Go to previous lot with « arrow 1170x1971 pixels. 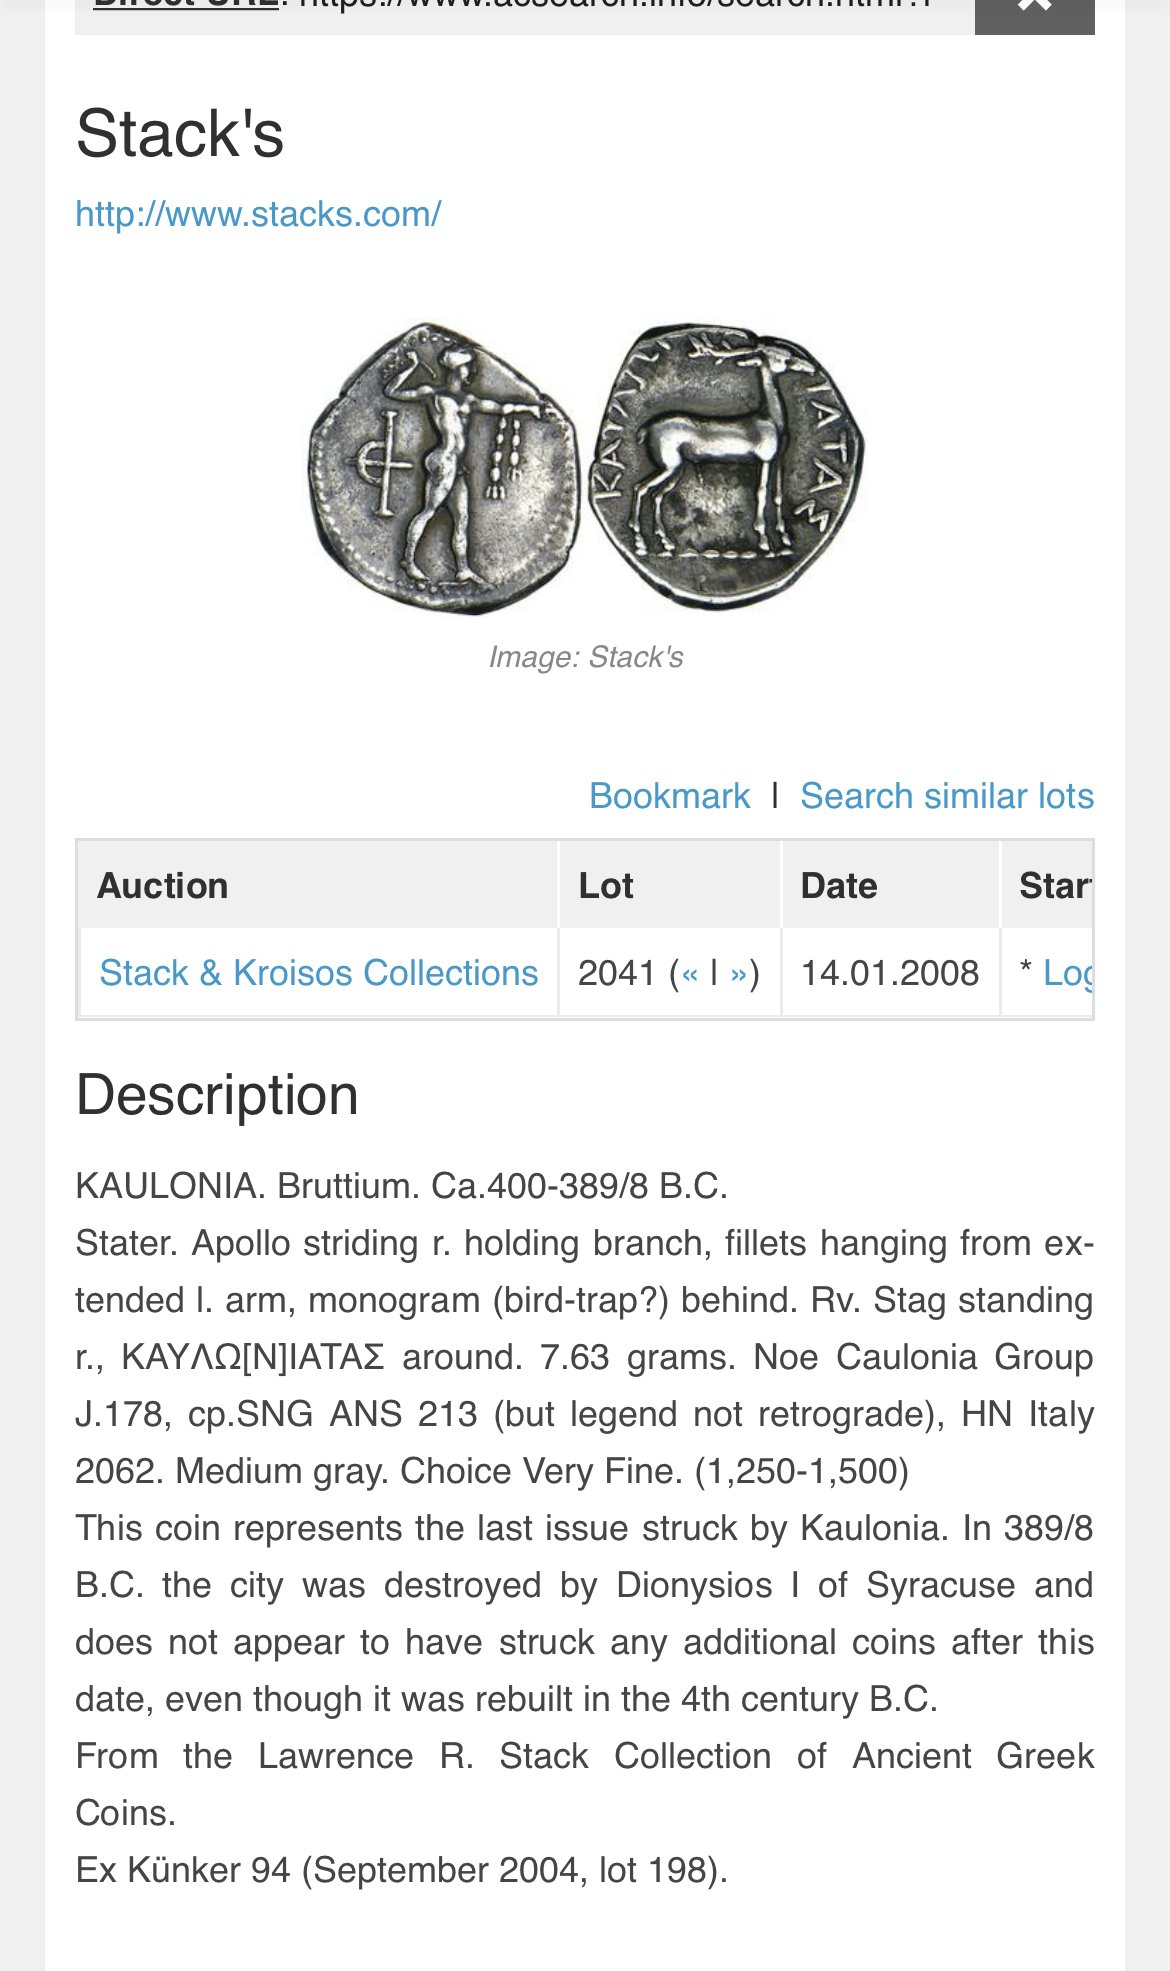[690, 974]
